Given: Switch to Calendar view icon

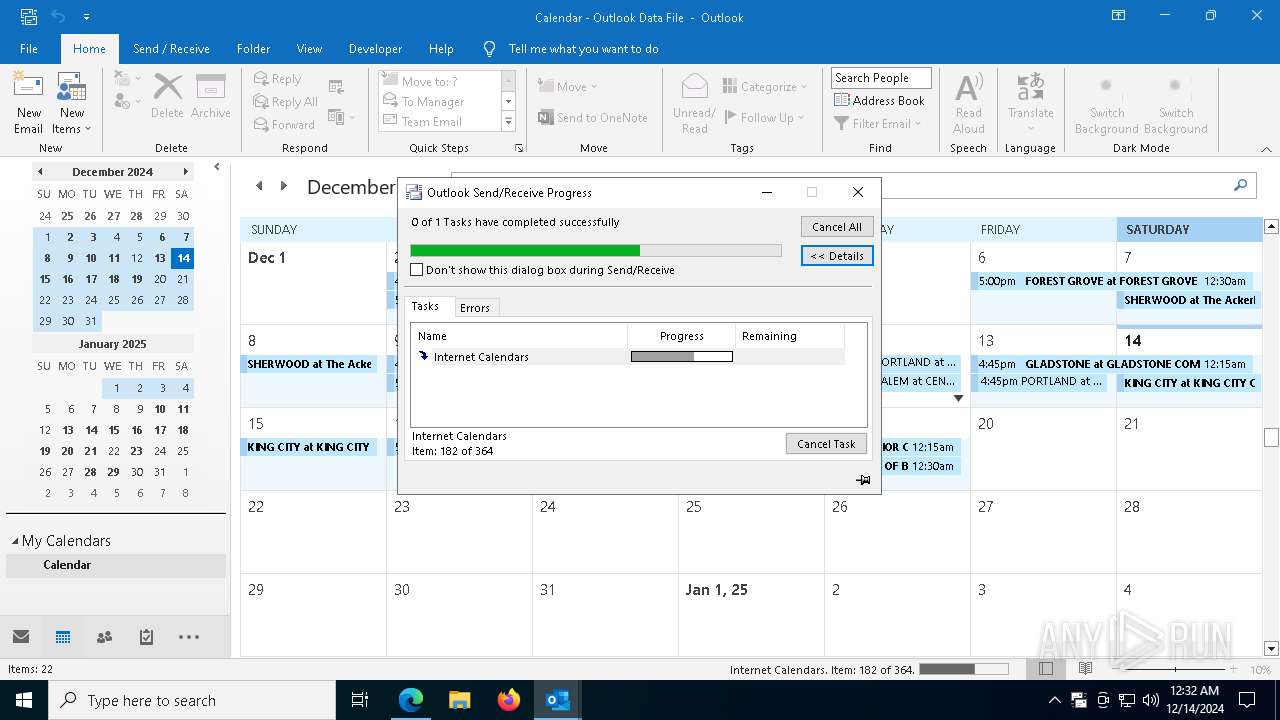Looking at the screenshot, I should [63, 637].
